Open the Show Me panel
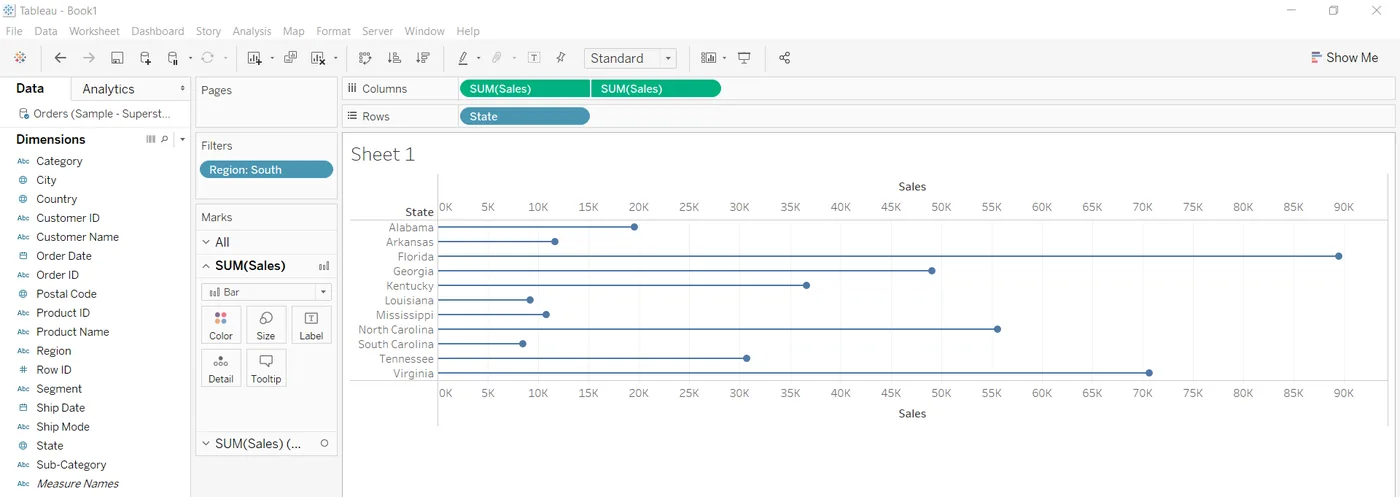Screen dimensions: 1400x497 [x=1344, y=58]
